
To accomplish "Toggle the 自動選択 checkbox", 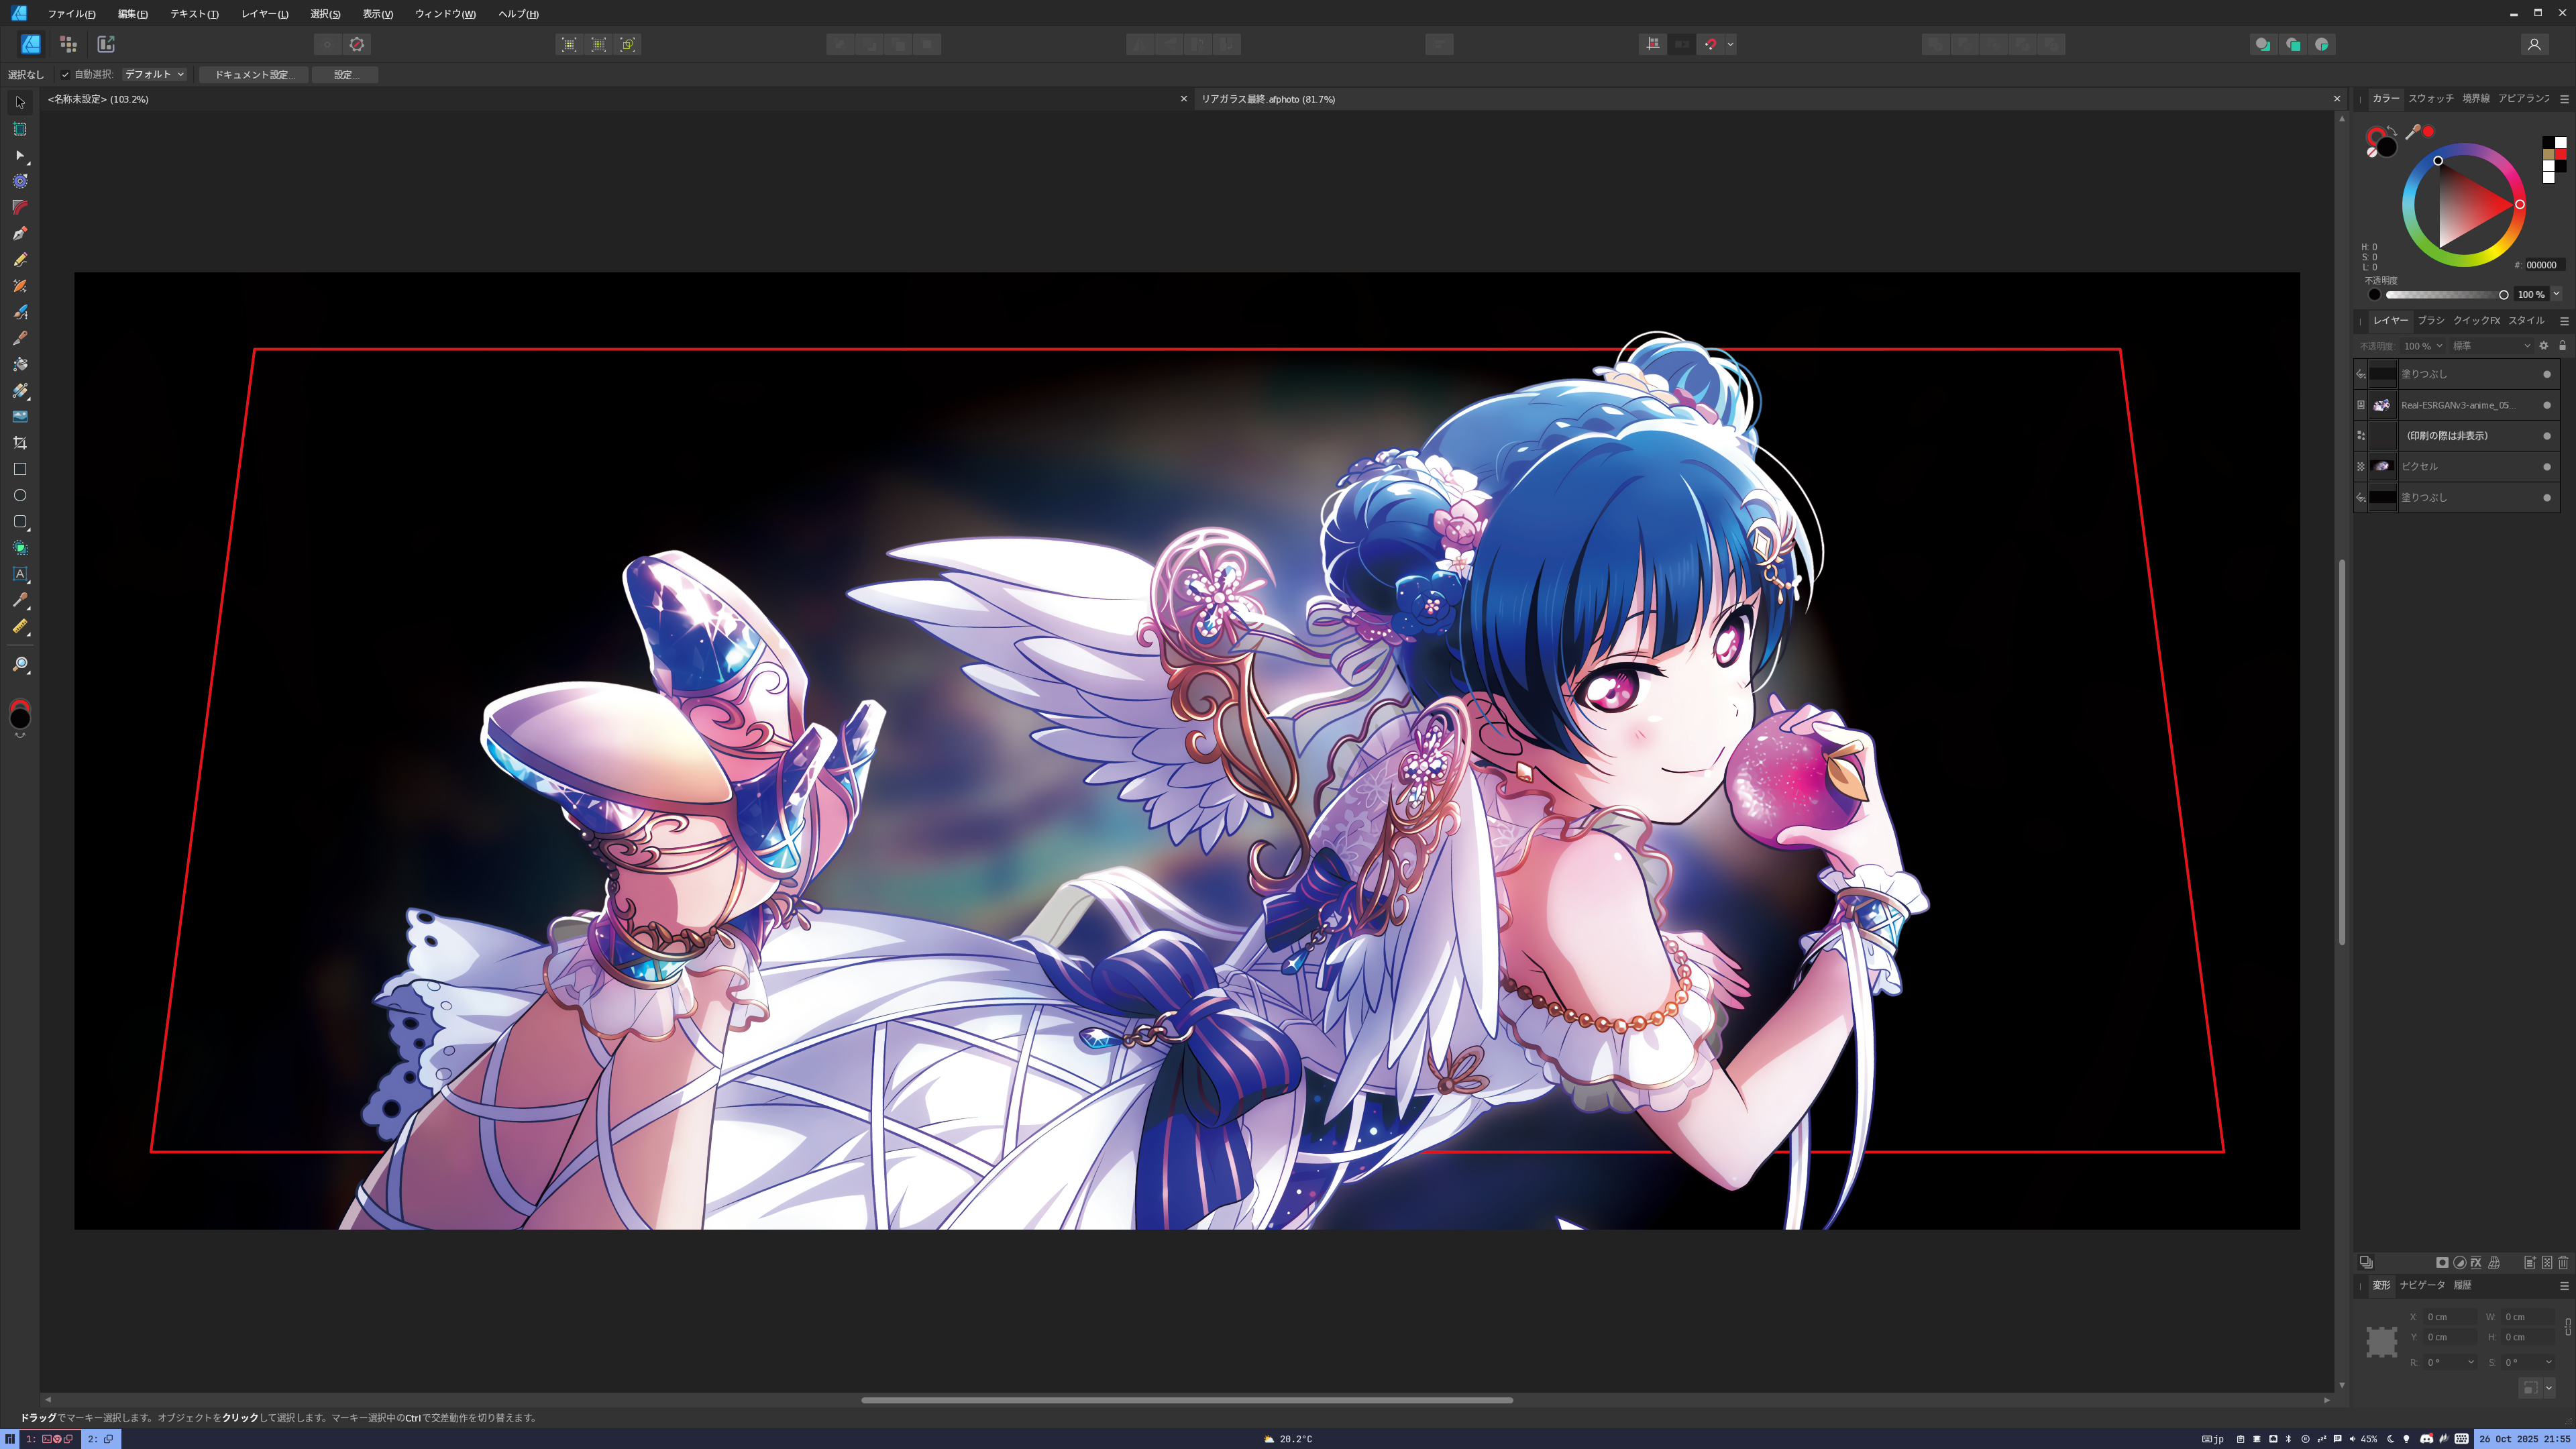I will (x=65, y=75).
